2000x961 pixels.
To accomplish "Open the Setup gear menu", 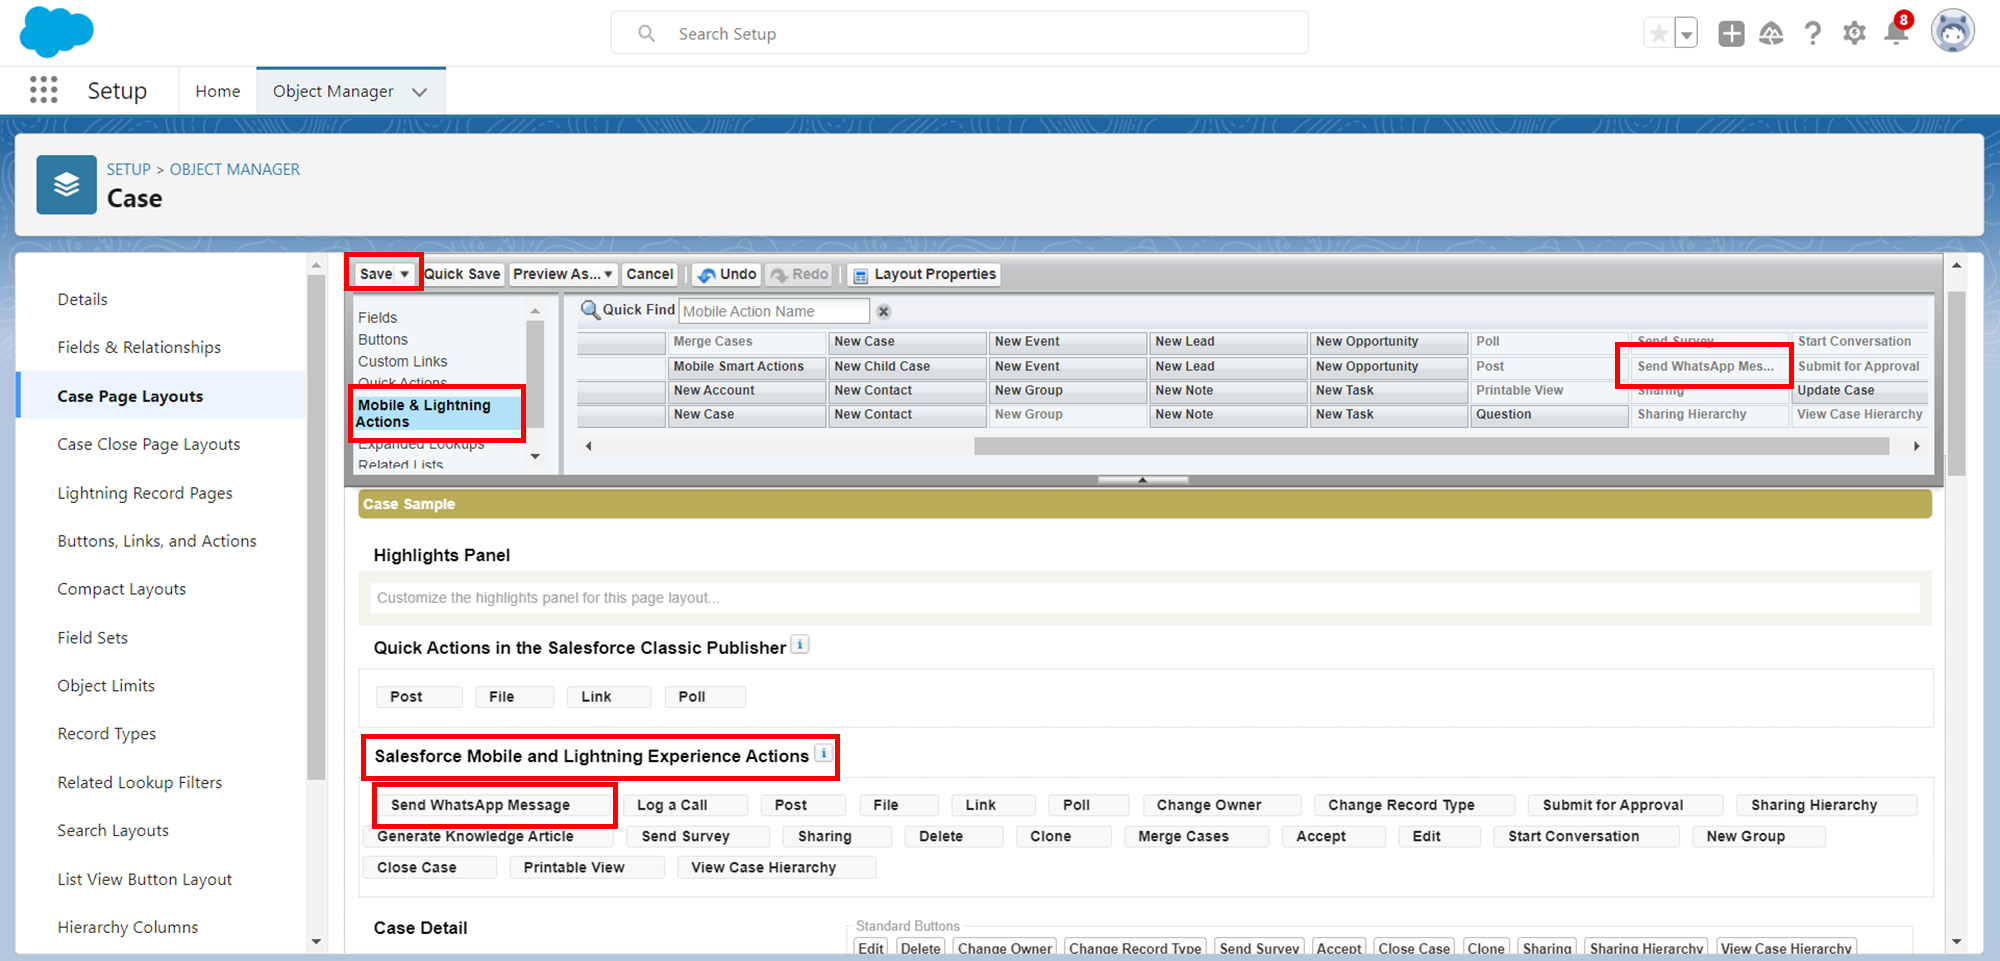I will point(1854,34).
